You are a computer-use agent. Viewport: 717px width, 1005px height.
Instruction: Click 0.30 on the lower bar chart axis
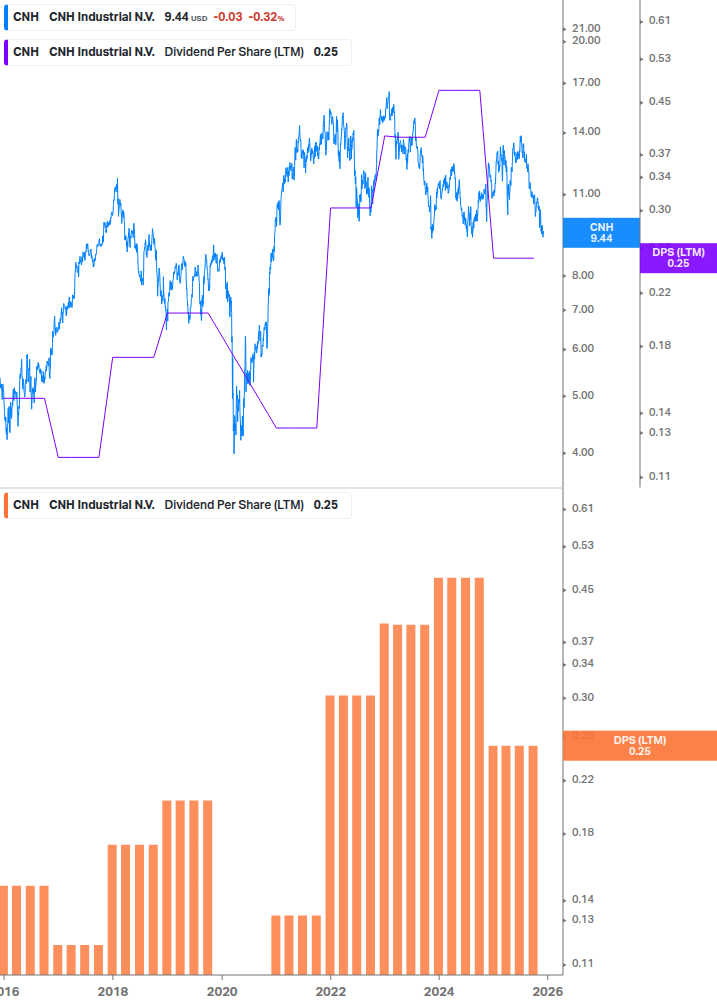583,697
